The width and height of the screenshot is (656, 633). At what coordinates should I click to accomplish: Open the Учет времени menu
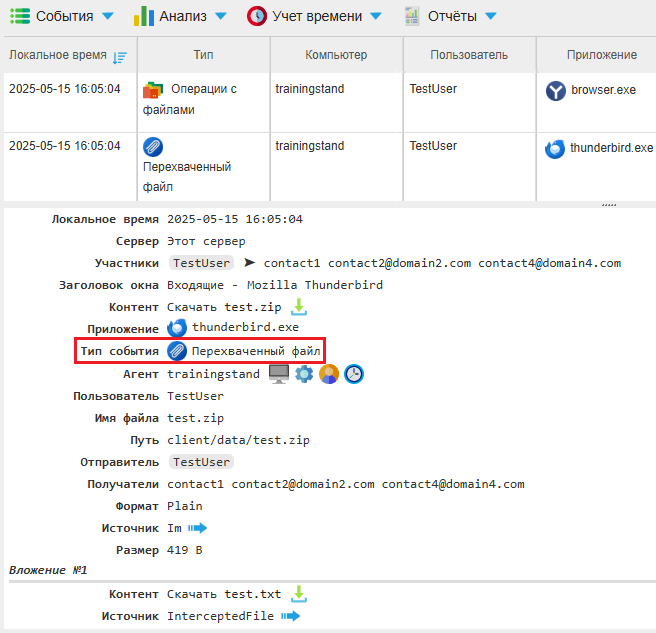point(314,16)
